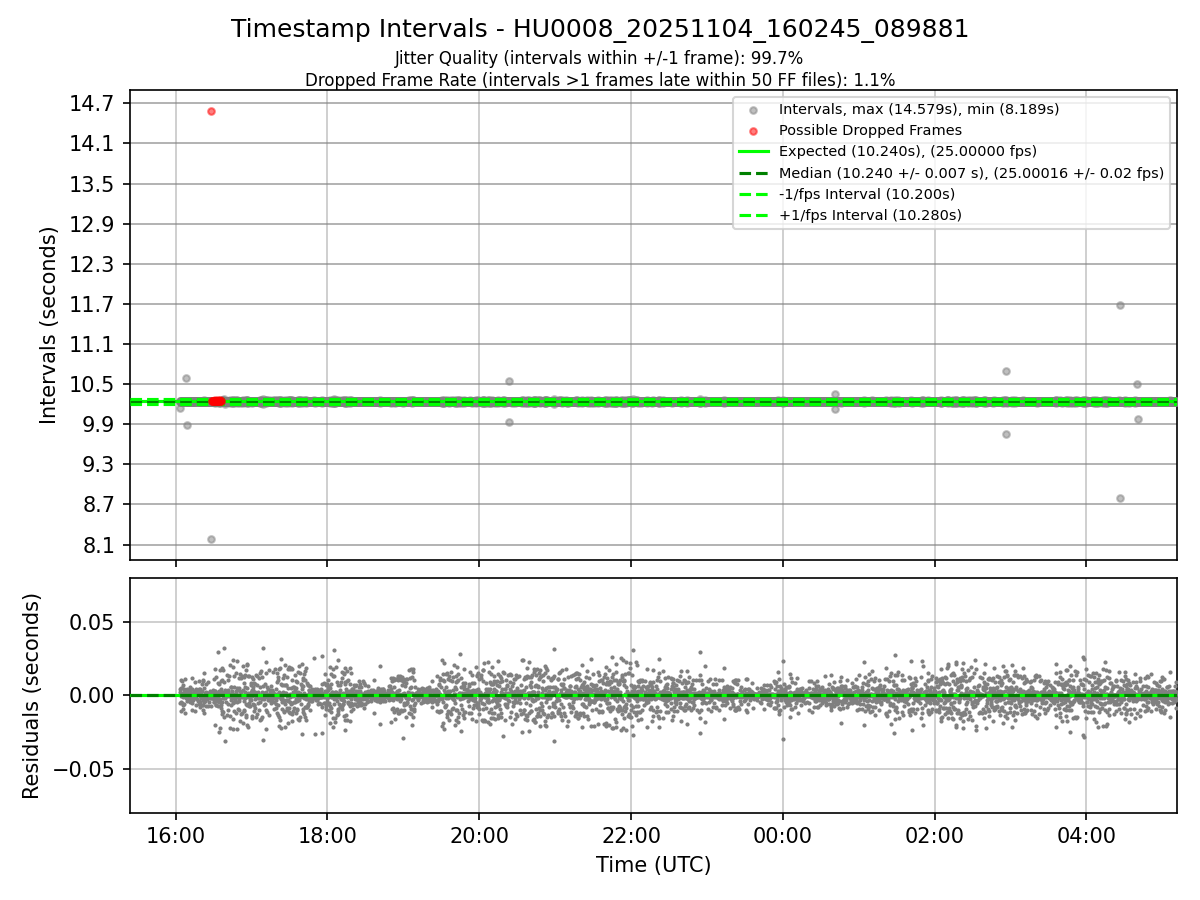The height and width of the screenshot is (900, 1200).
Task: Click the gray minimum interval point near 8.2 seconds
Action: click(211, 539)
